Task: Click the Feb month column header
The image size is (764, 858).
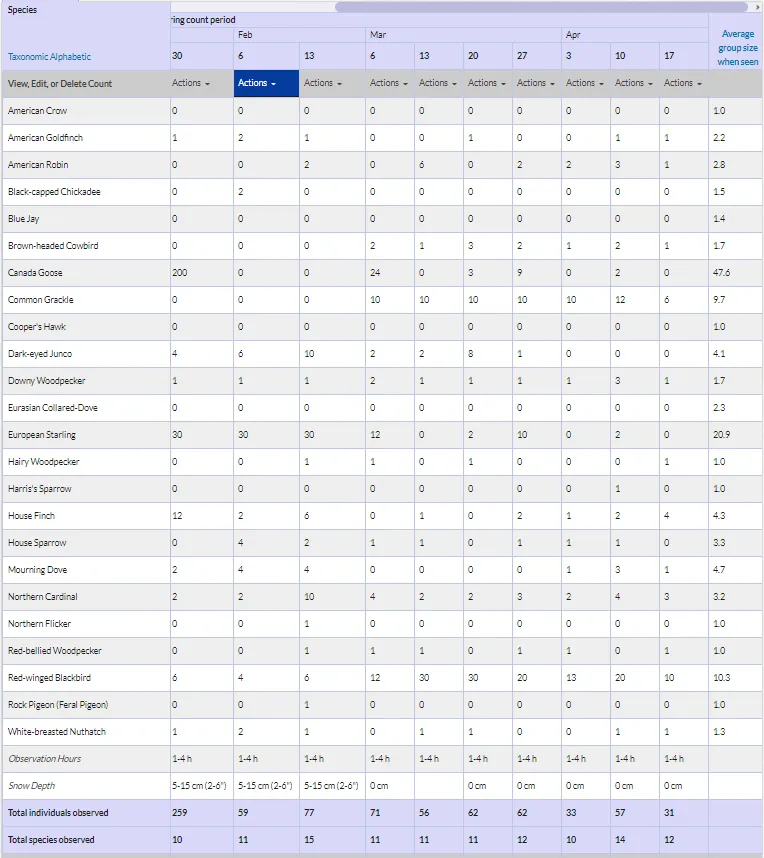Action: pos(245,35)
